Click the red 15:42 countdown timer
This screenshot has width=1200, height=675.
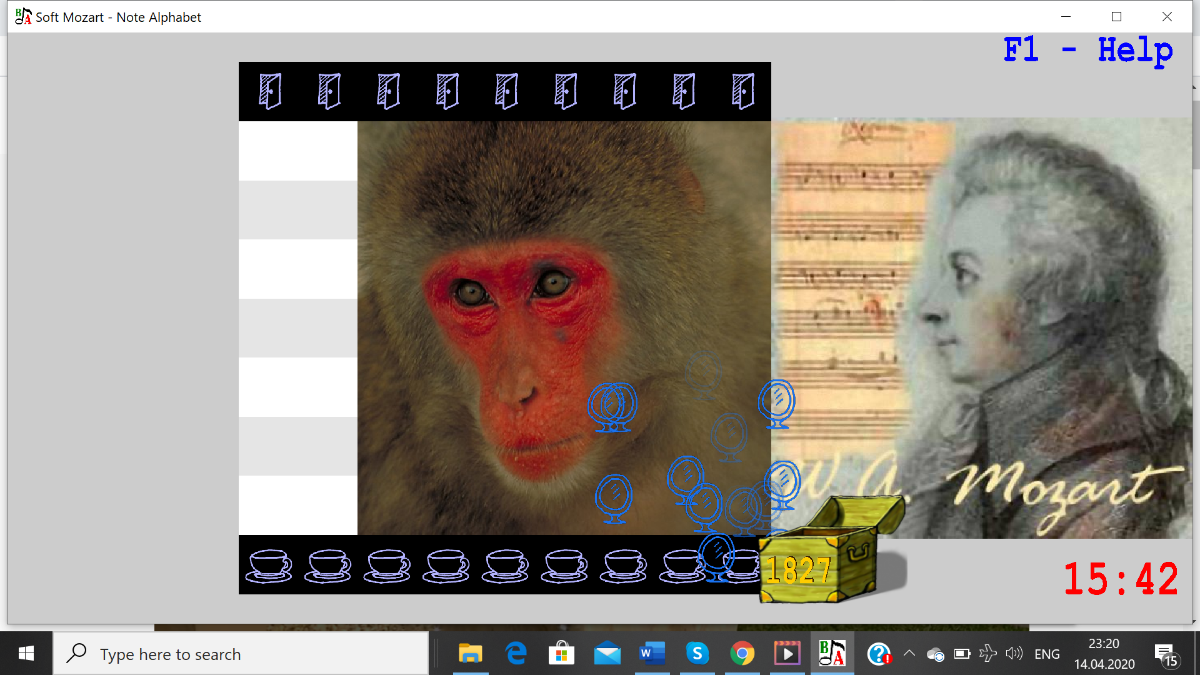(1120, 579)
